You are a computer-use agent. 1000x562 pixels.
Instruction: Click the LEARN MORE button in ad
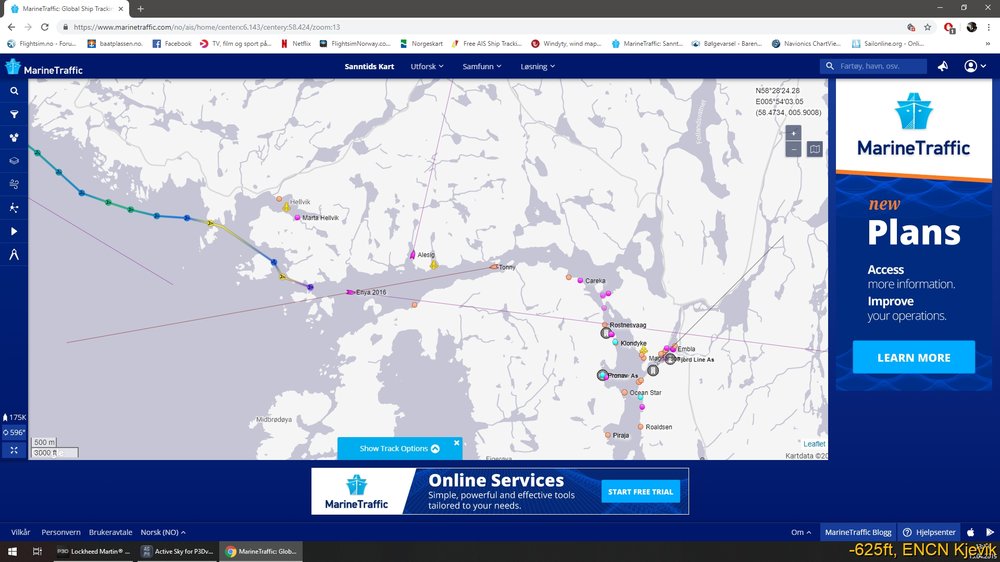pyautogui.click(x=913, y=357)
